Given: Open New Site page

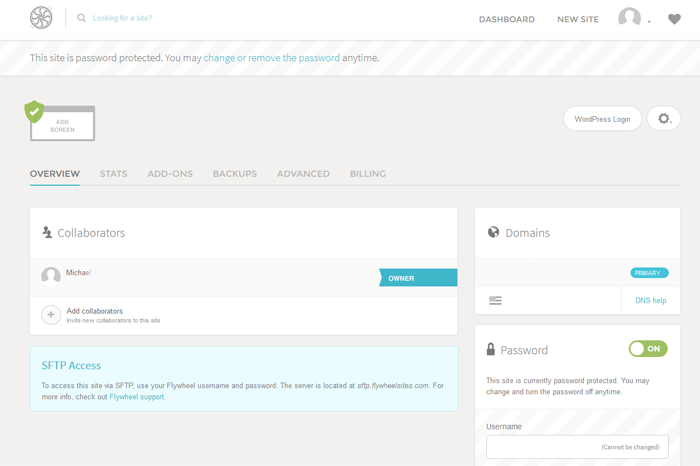Looking at the screenshot, I should pos(578,19).
